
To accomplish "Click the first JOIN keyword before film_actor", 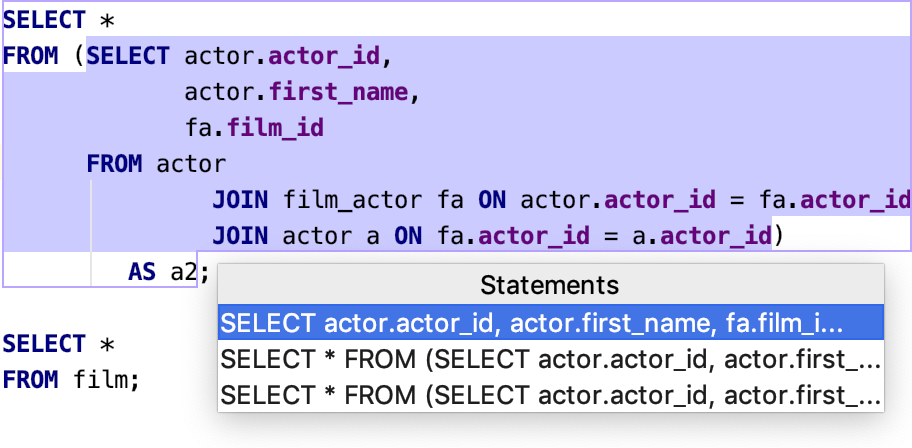I will (240, 199).
